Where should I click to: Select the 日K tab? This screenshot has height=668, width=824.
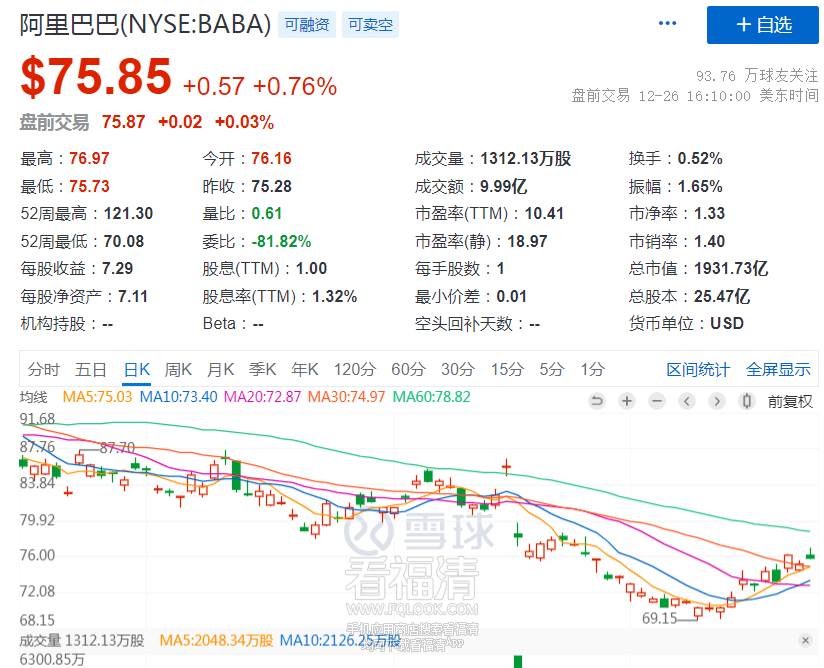137,369
